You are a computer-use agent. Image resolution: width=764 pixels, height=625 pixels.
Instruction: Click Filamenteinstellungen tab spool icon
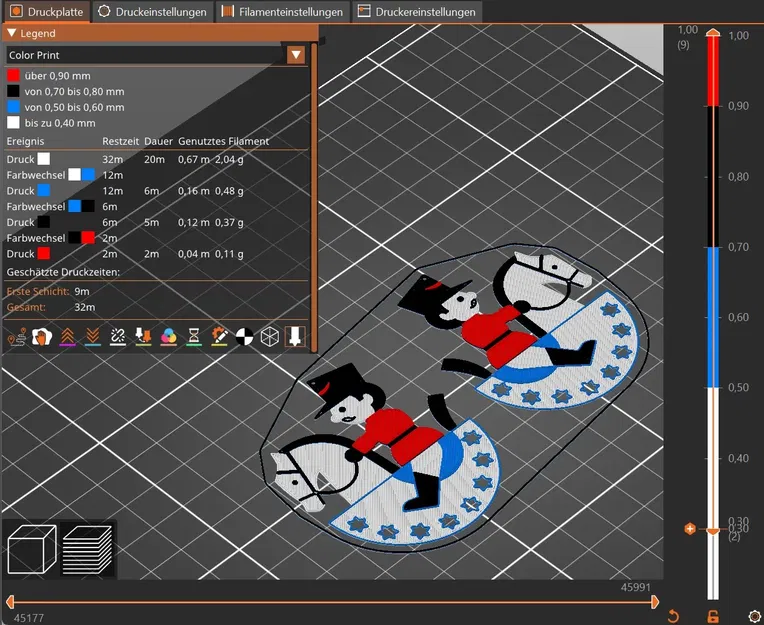coord(228,11)
